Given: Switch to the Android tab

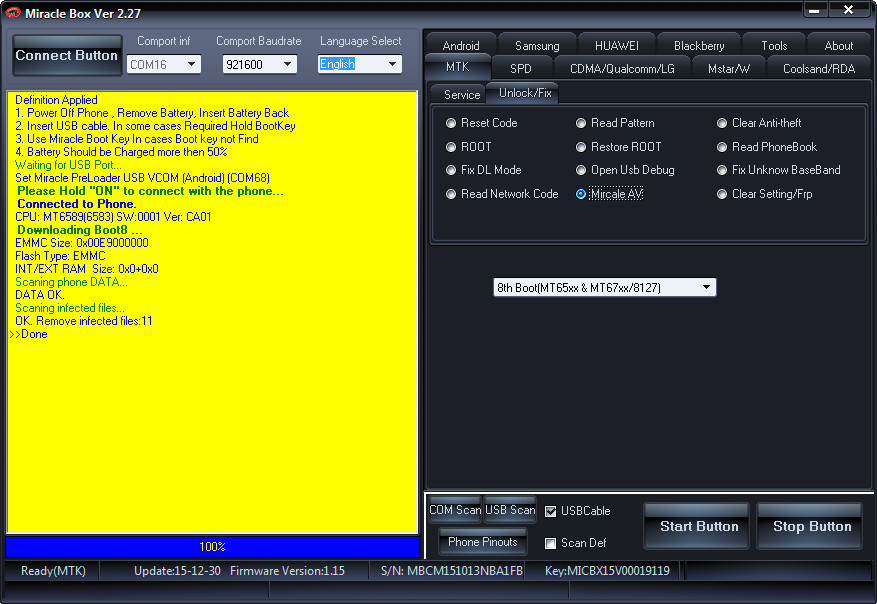Looking at the screenshot, I should click(461, 45).
